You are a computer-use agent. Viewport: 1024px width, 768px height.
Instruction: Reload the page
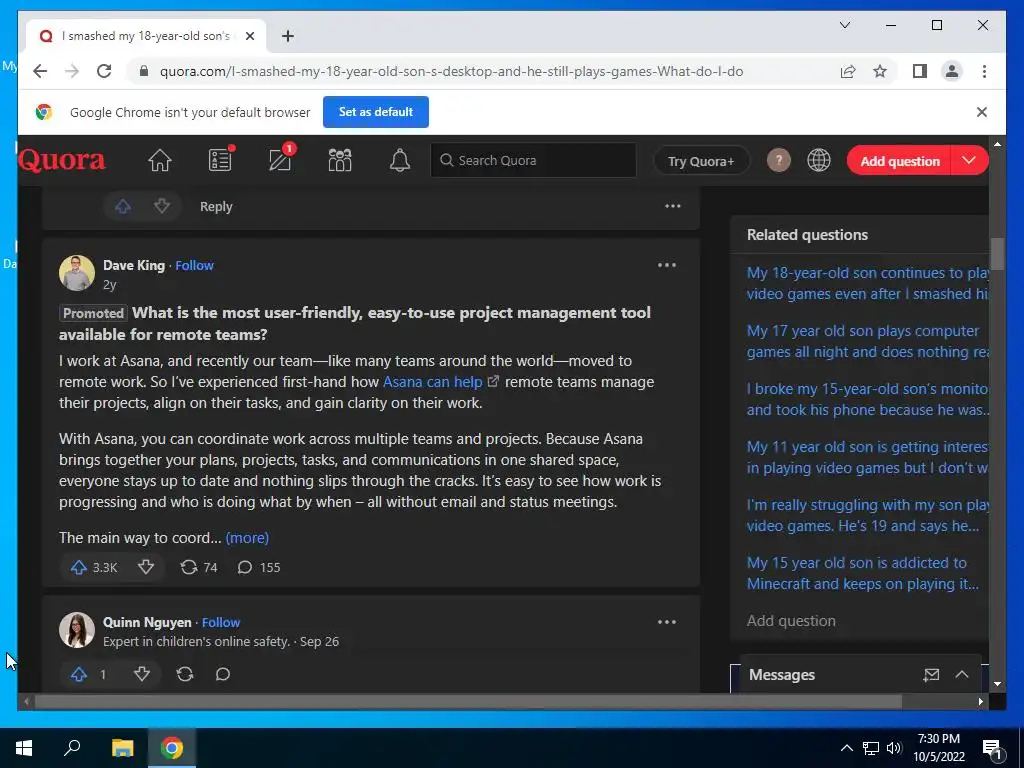click(104, 71)
